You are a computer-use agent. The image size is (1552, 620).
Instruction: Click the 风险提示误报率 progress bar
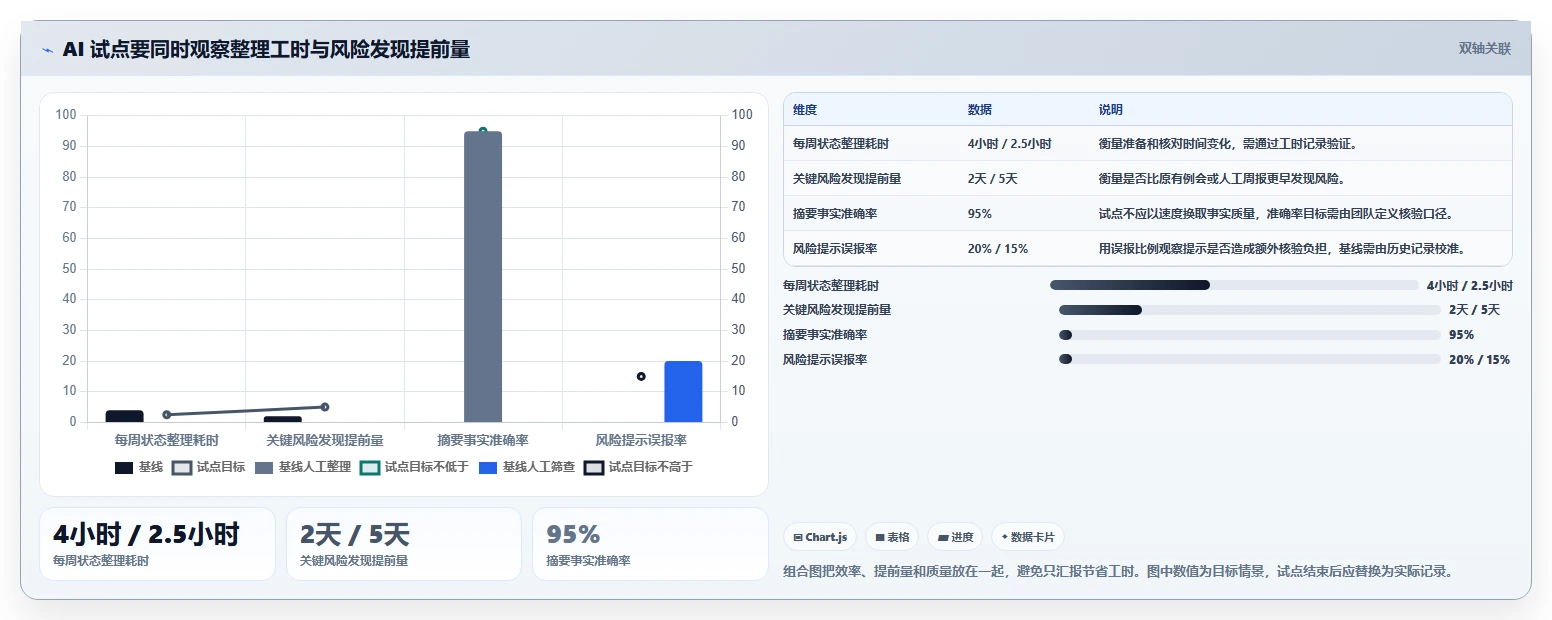click(1249, 359)
